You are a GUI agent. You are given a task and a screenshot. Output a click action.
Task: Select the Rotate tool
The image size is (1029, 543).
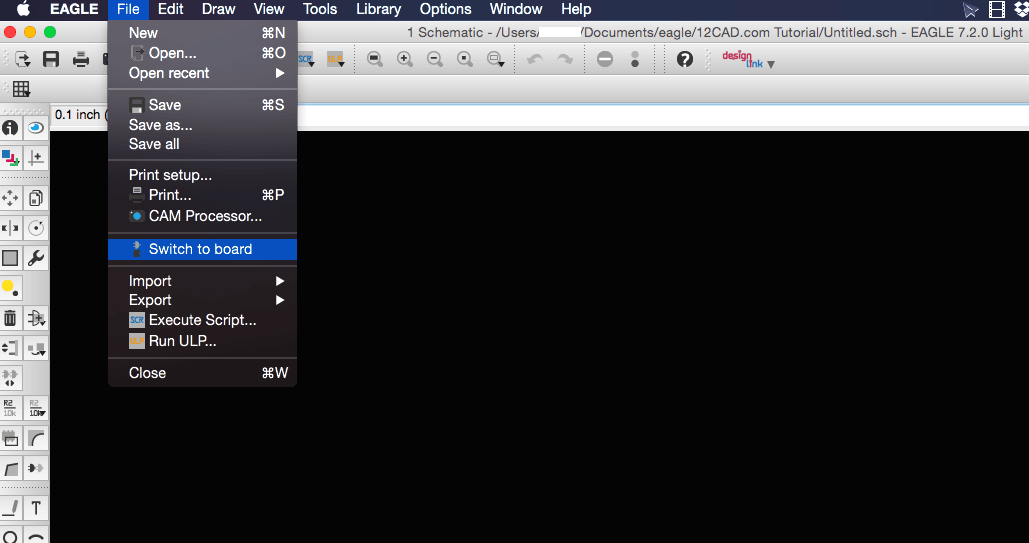[36, 228]
